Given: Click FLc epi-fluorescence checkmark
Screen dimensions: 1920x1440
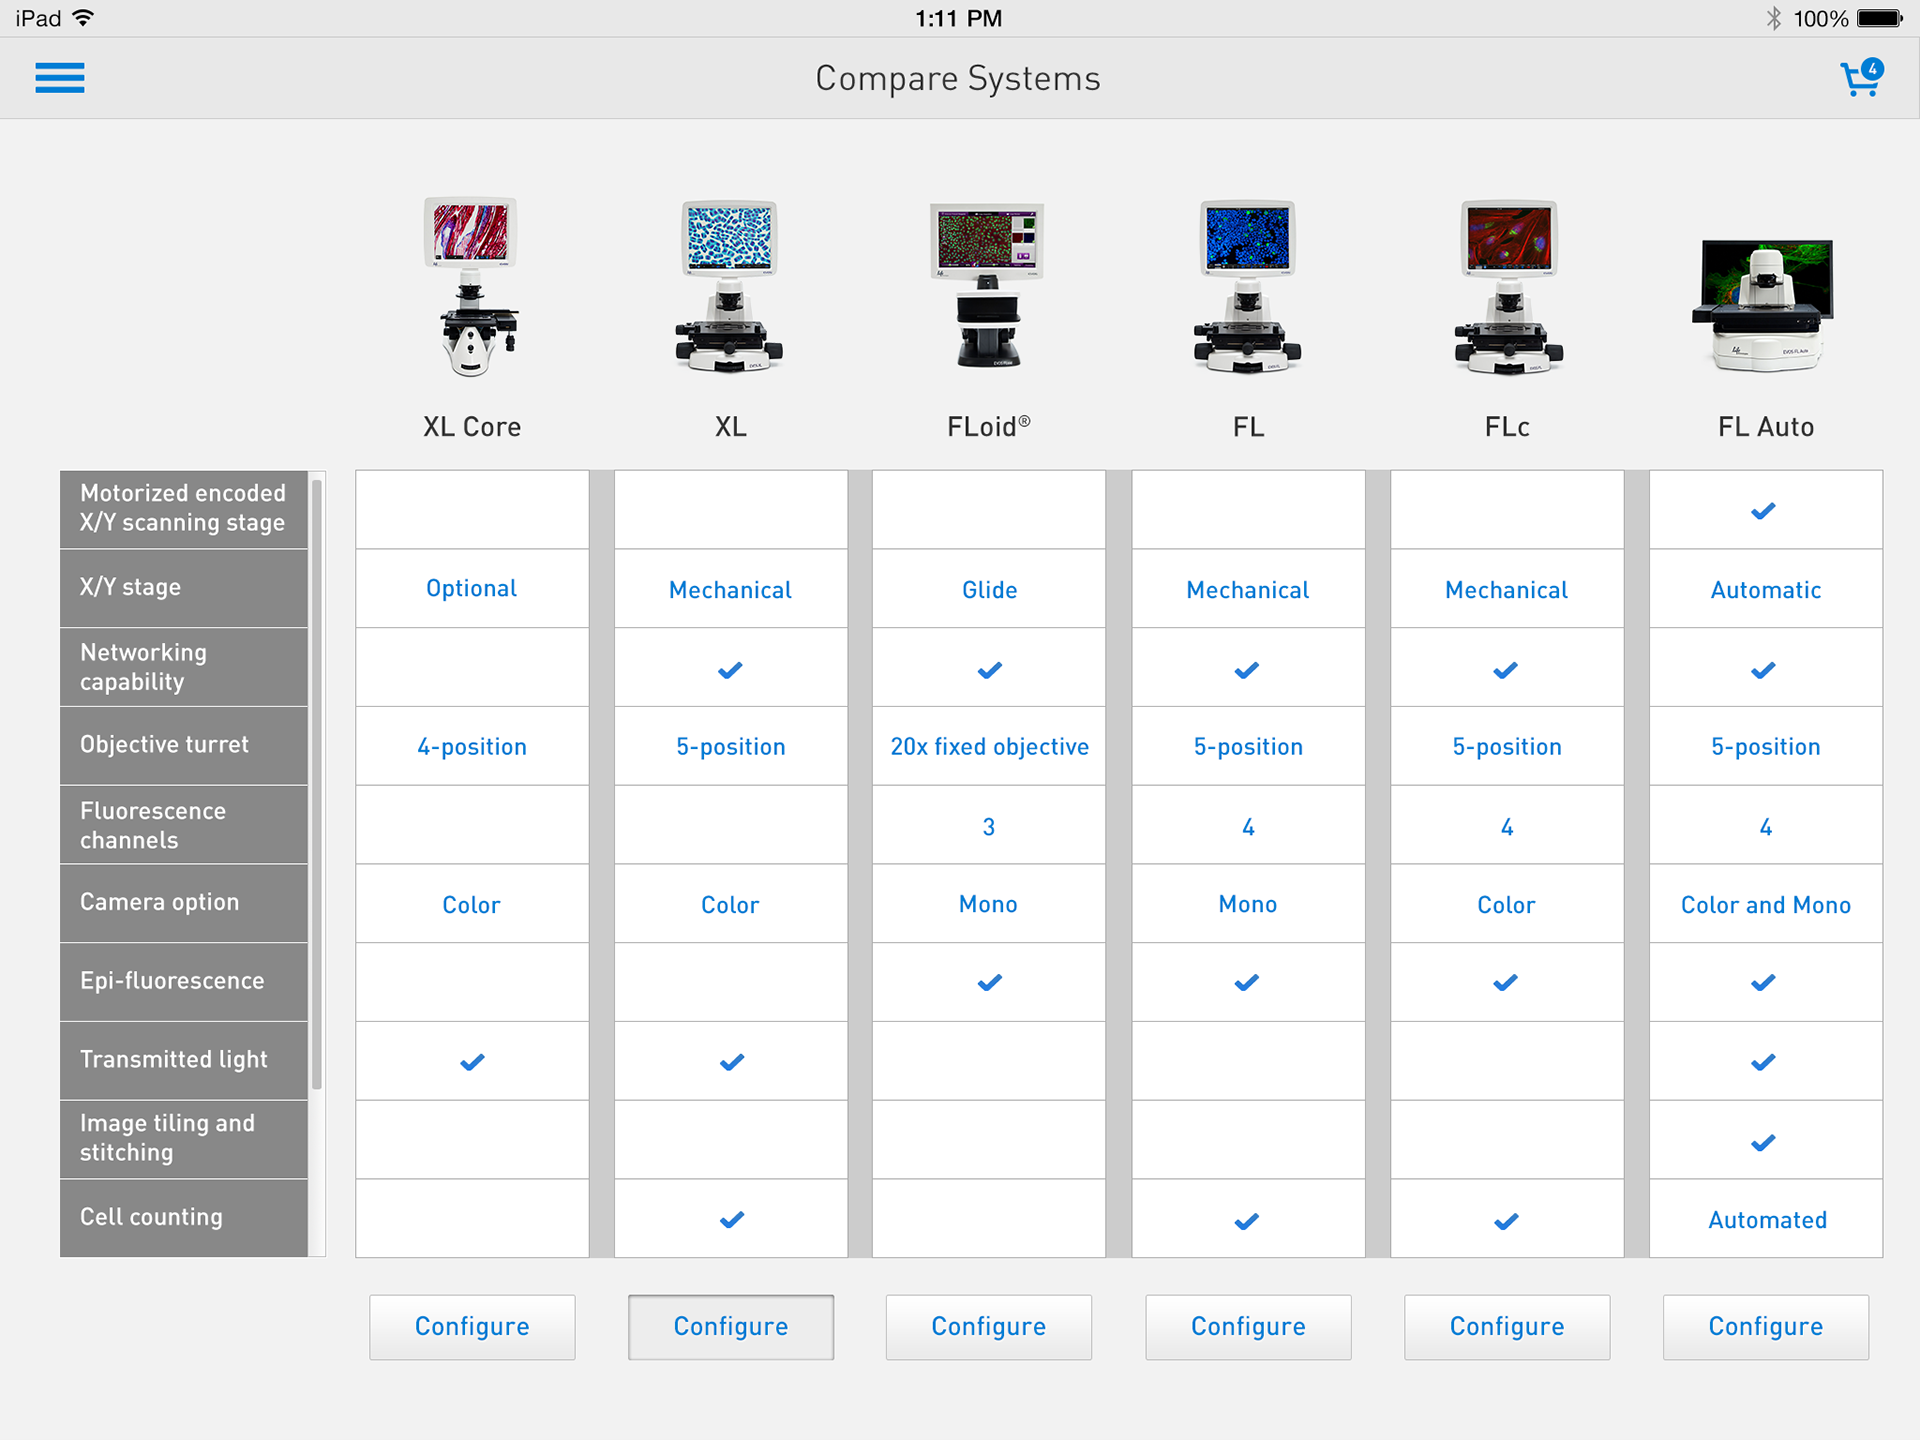Looking at the screenshot, I should 1506,983.
